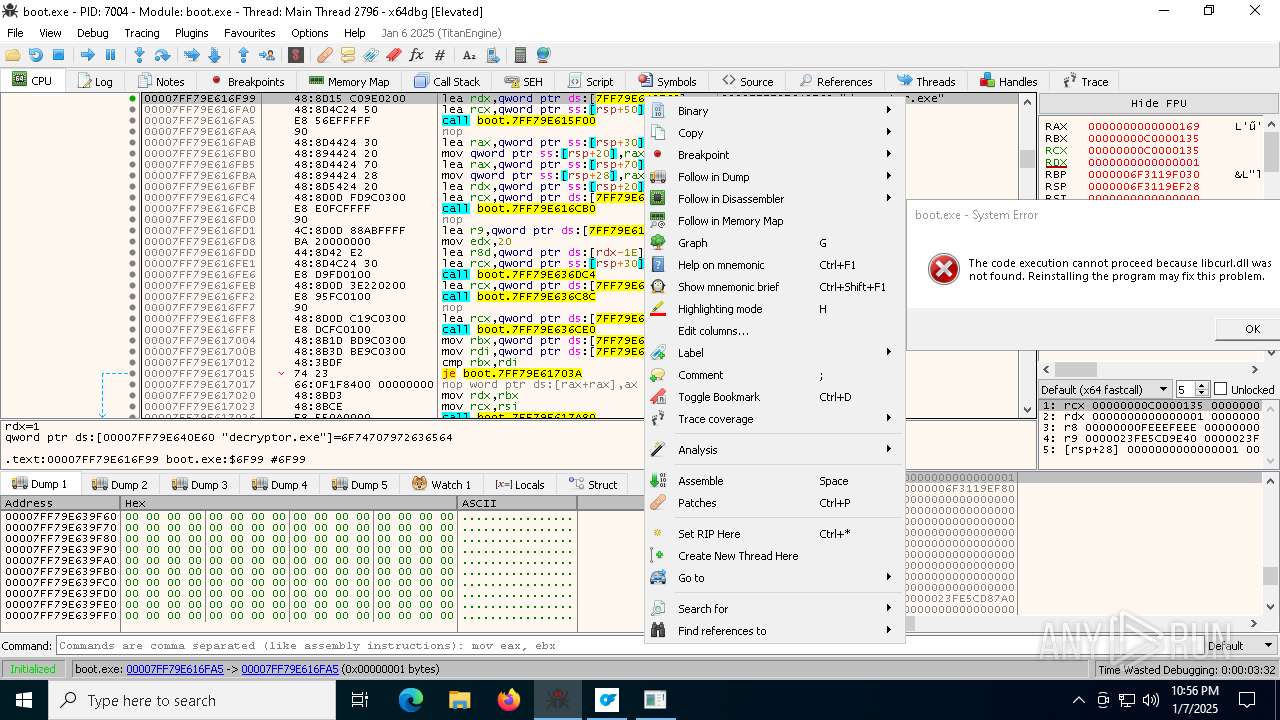This screenshot has height=720, width=1280.
Task: Select Toggle Bookmark menu entry
Action: 775,397
